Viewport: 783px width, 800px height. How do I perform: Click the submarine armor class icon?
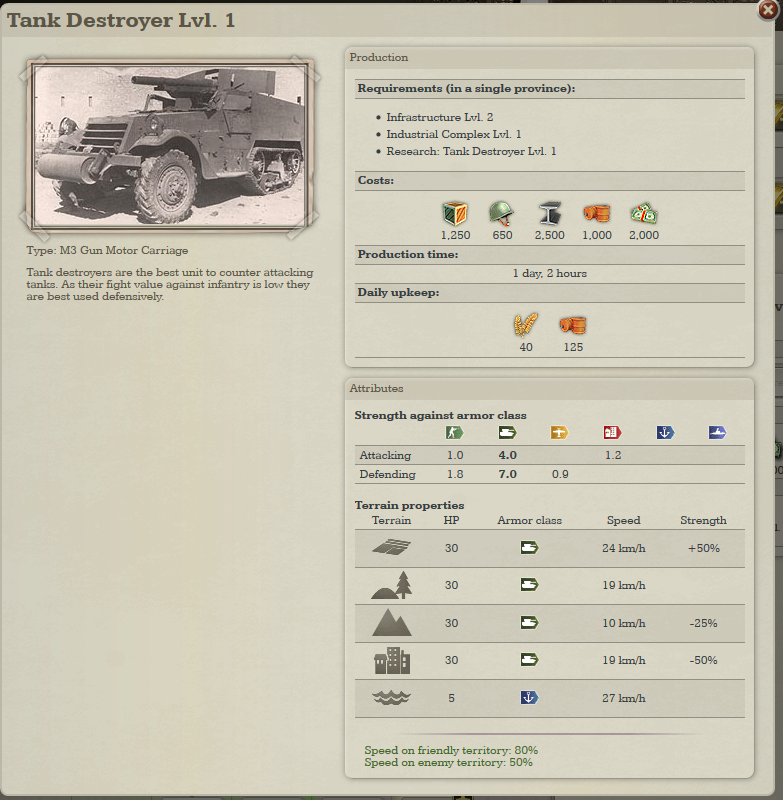[x=717, y=433]
